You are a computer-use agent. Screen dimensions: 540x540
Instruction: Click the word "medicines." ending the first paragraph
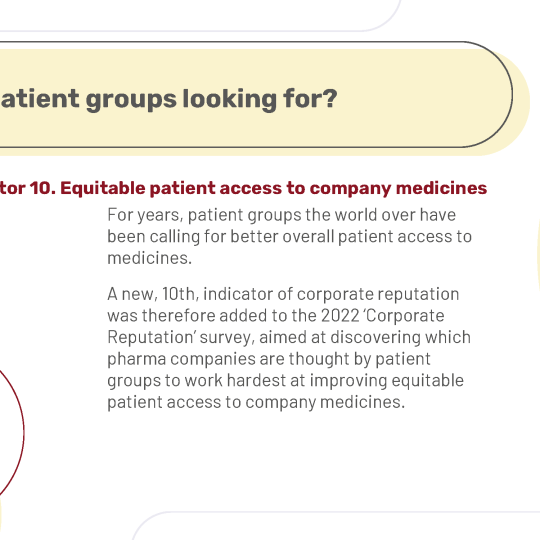click(x=149, y=258)
